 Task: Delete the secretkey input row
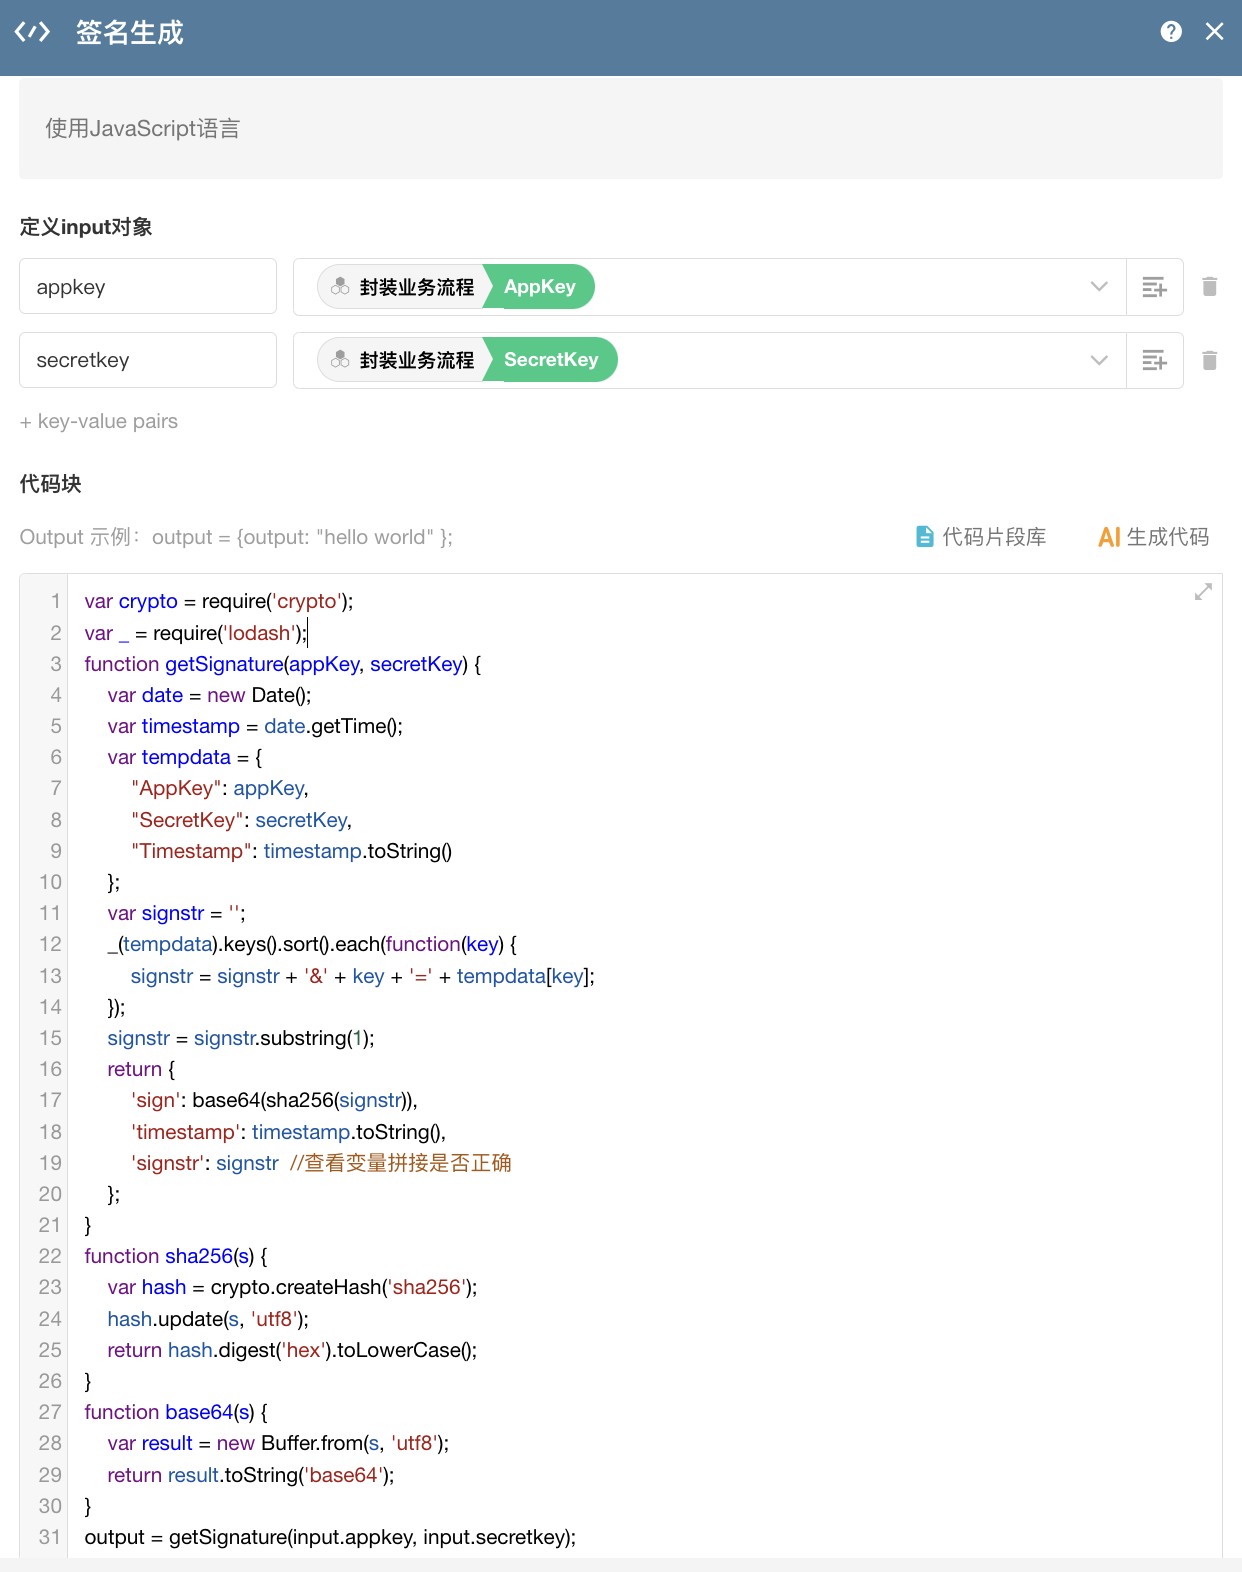coord(1209,360)
